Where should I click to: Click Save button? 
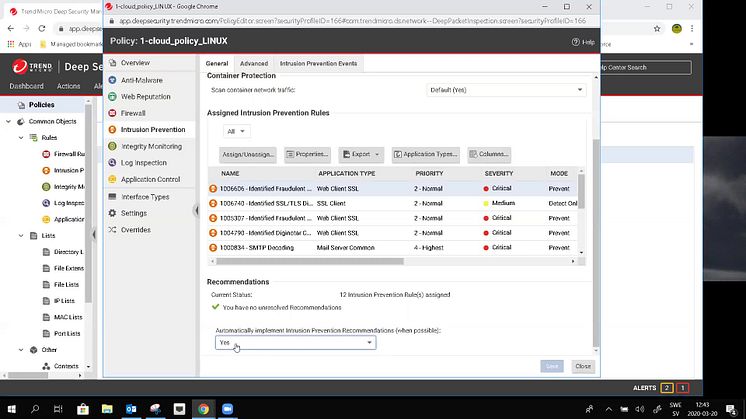point(552,366)
